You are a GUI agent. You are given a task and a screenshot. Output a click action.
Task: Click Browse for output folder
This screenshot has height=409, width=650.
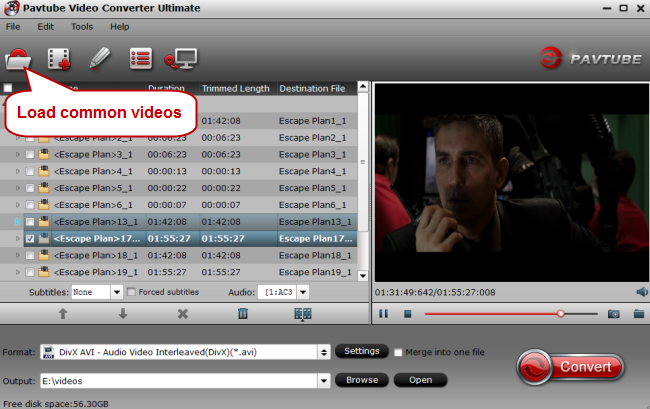362,380
